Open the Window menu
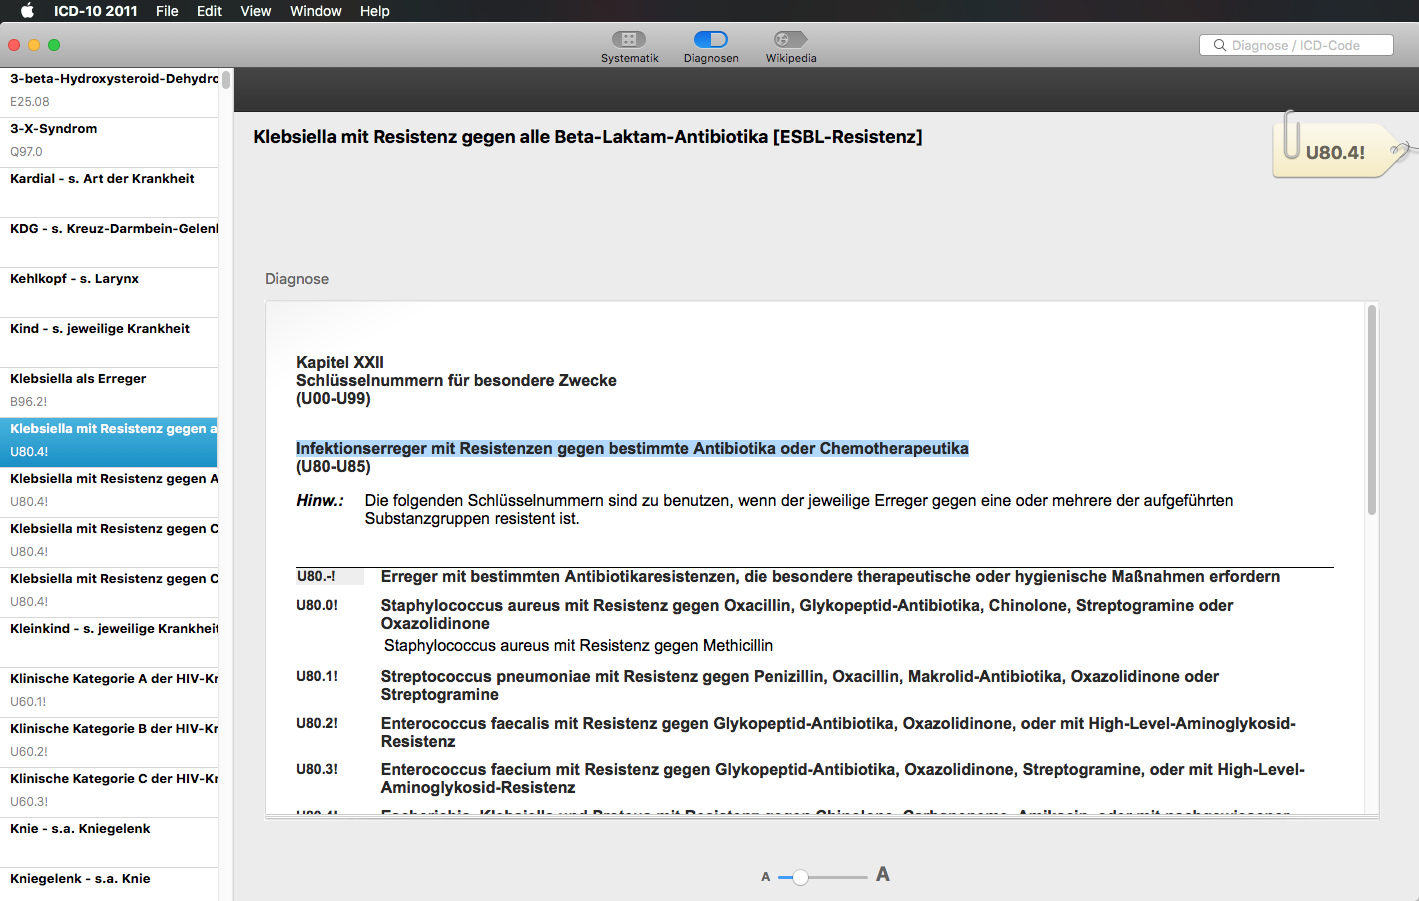1419x901 pixels. pos(315,11)
